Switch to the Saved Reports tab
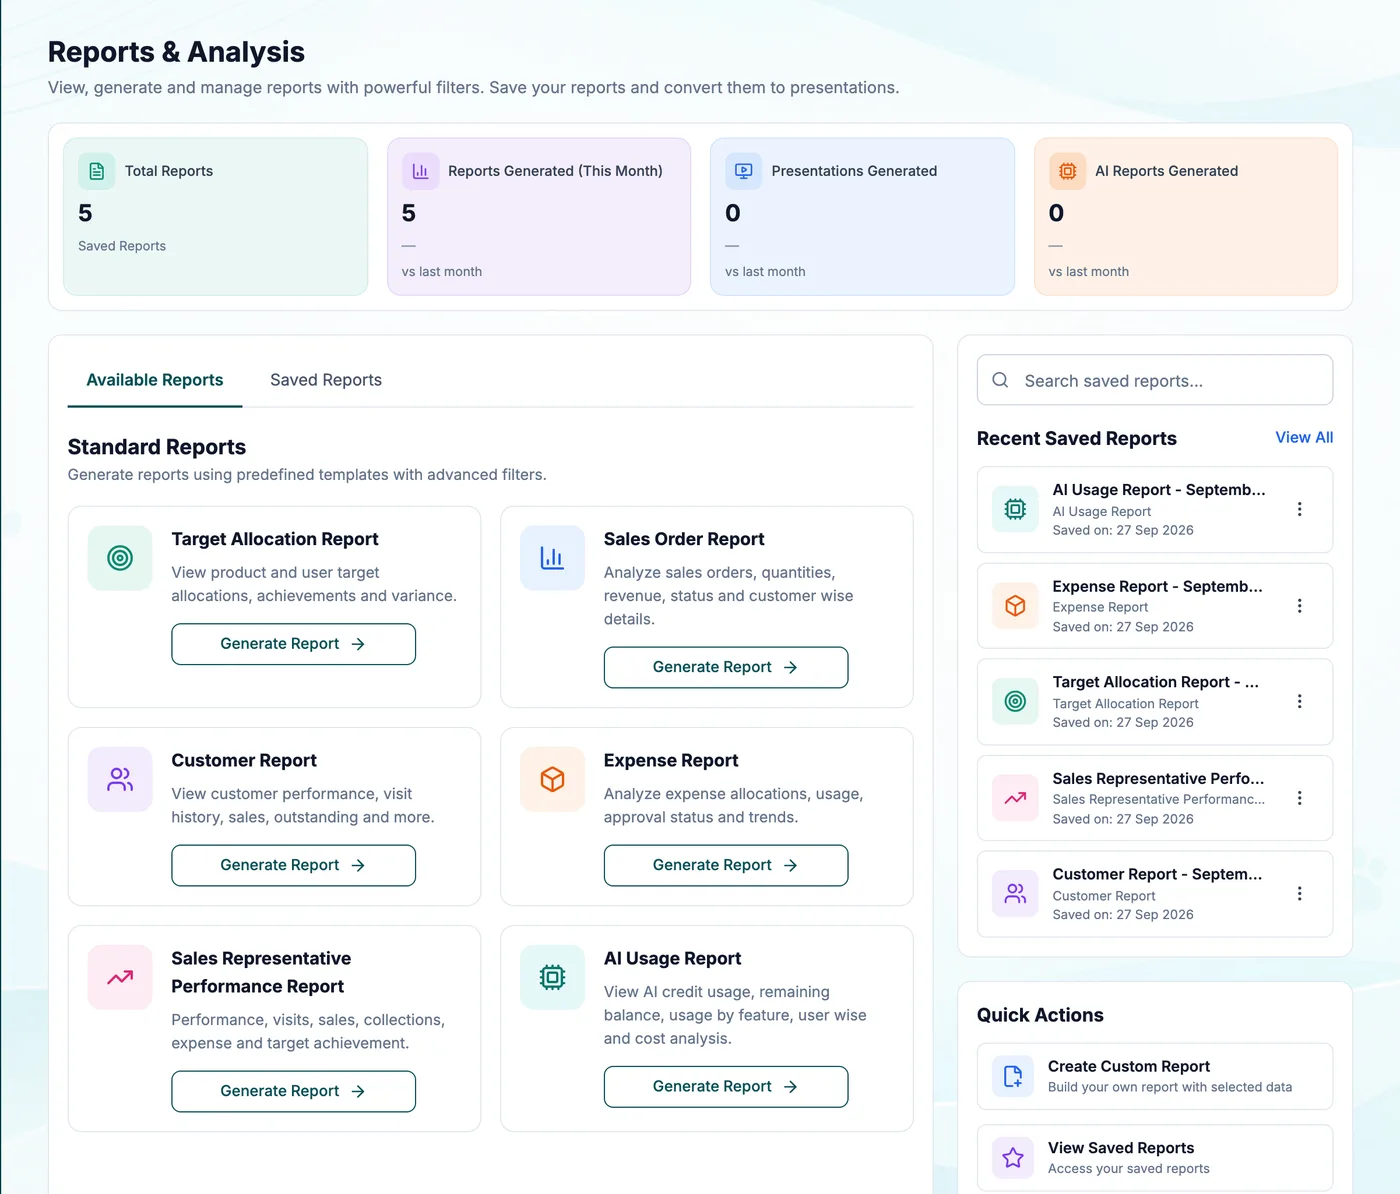Image resolution: width=1400 pixels, height=1194 pixels. (x=326, y=380)
